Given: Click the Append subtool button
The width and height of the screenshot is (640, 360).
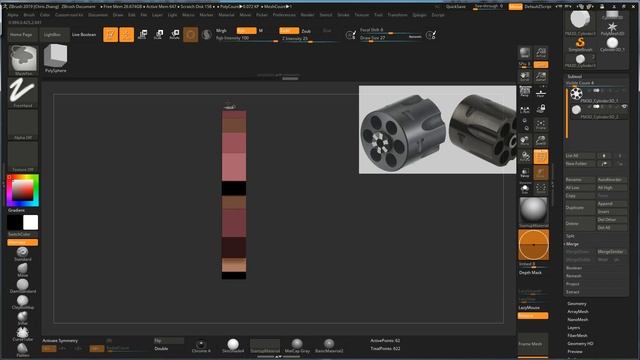Looking at the screenshot, I should point(611,204).
